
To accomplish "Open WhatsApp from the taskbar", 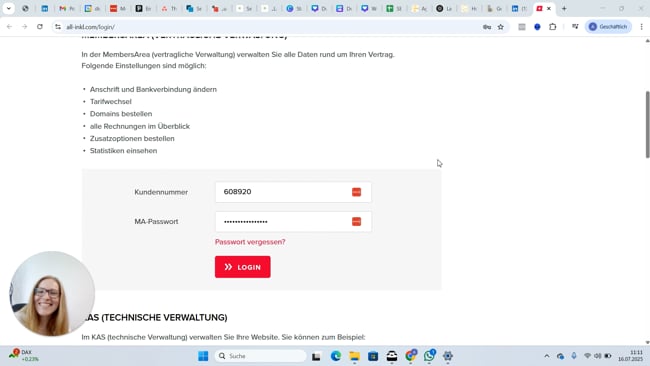I will (429, 356).
